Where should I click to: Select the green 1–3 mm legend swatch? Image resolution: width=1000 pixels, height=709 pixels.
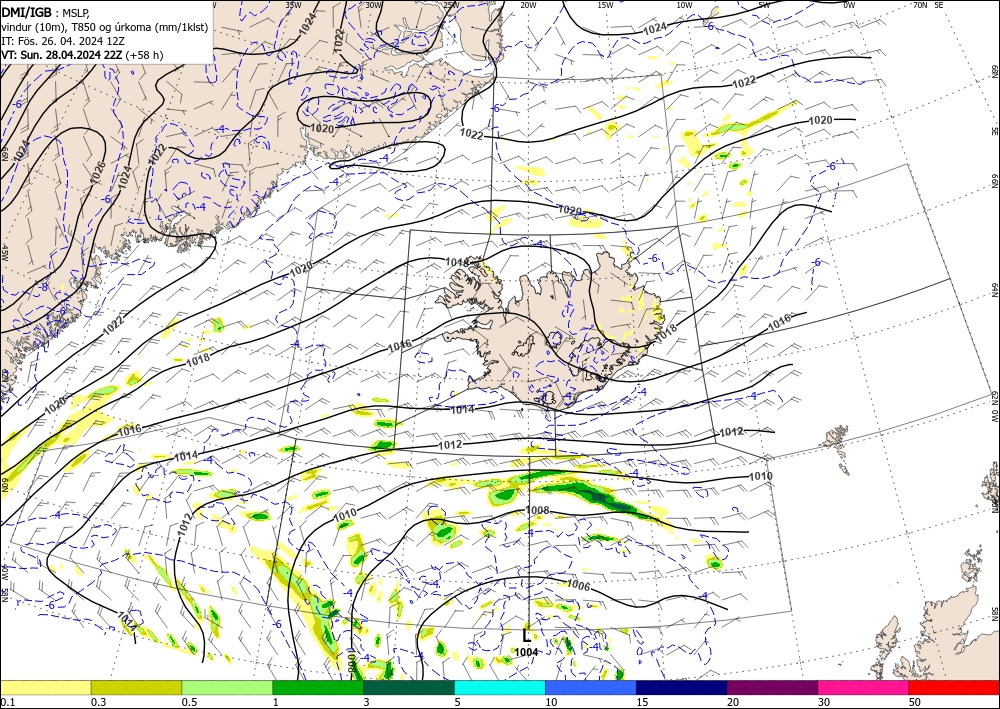click(318, 687)
